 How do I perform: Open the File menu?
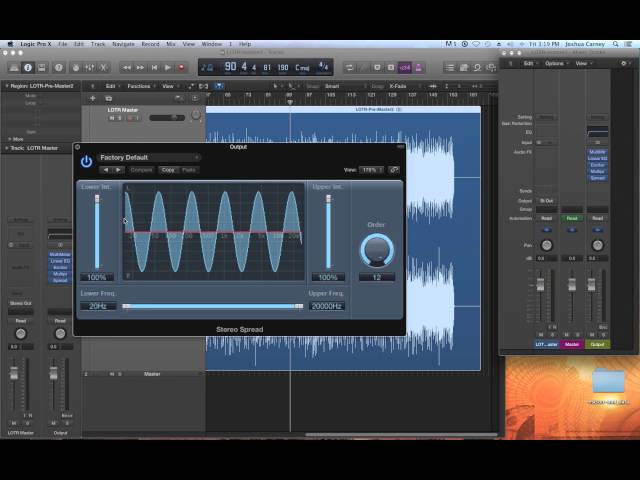point(62,44)
